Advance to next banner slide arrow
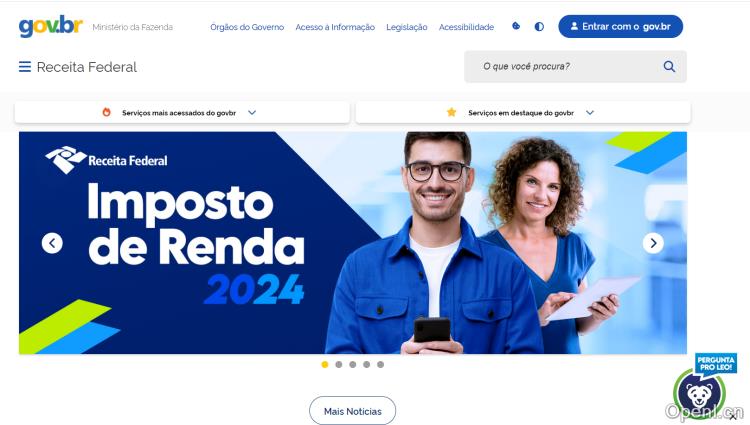750x425 pixels. (x=653, y=243)
